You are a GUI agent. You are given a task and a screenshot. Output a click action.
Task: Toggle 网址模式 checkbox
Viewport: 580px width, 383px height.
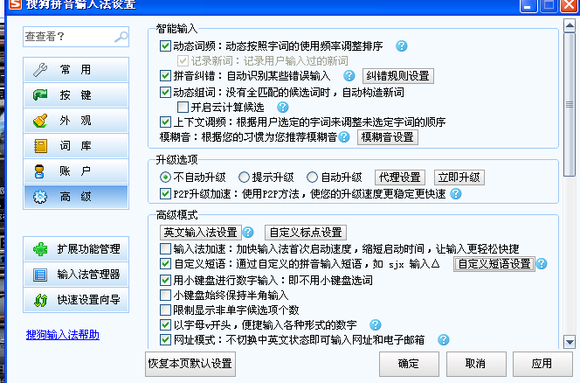(165, 340)
